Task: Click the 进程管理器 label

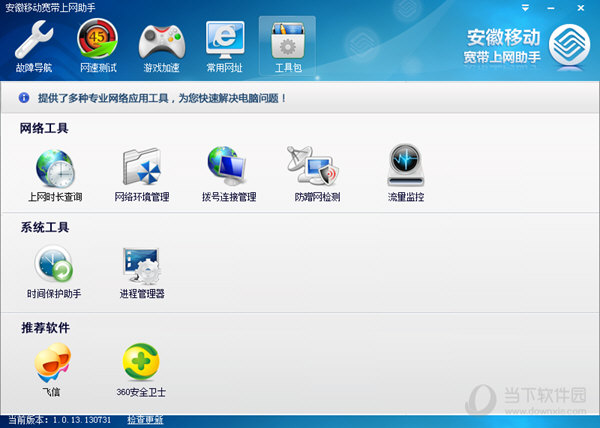Action: 142,294
